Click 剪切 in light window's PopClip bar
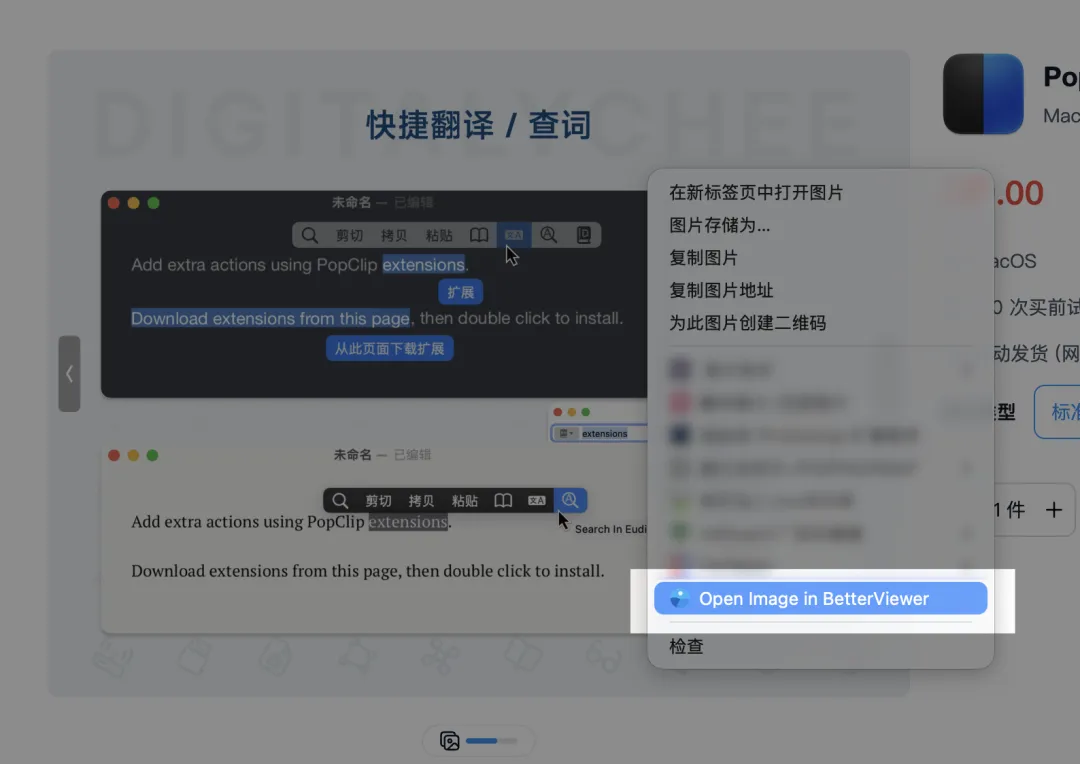This screenshot has width=1080, height=764. (378, 501)
